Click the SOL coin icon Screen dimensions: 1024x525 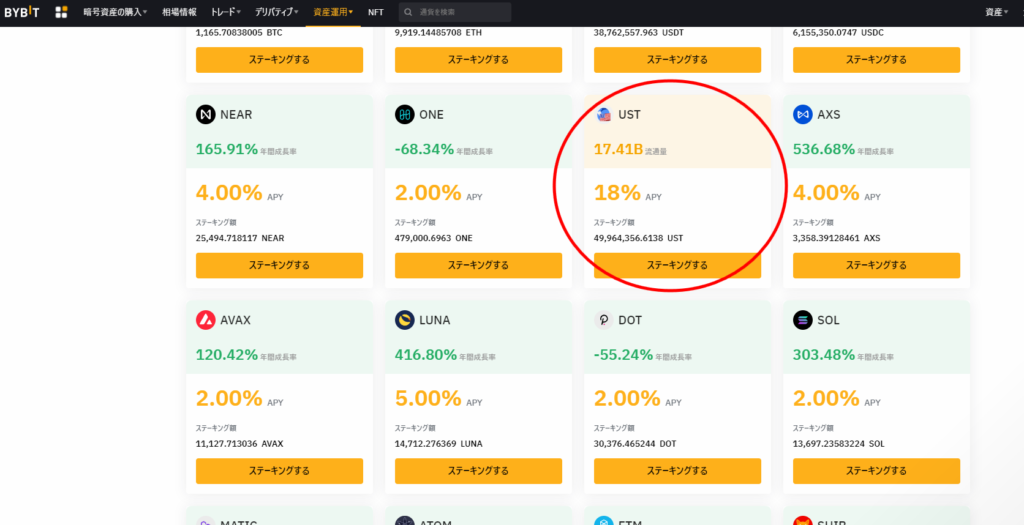pyautogui.click(x=803, y=320)
